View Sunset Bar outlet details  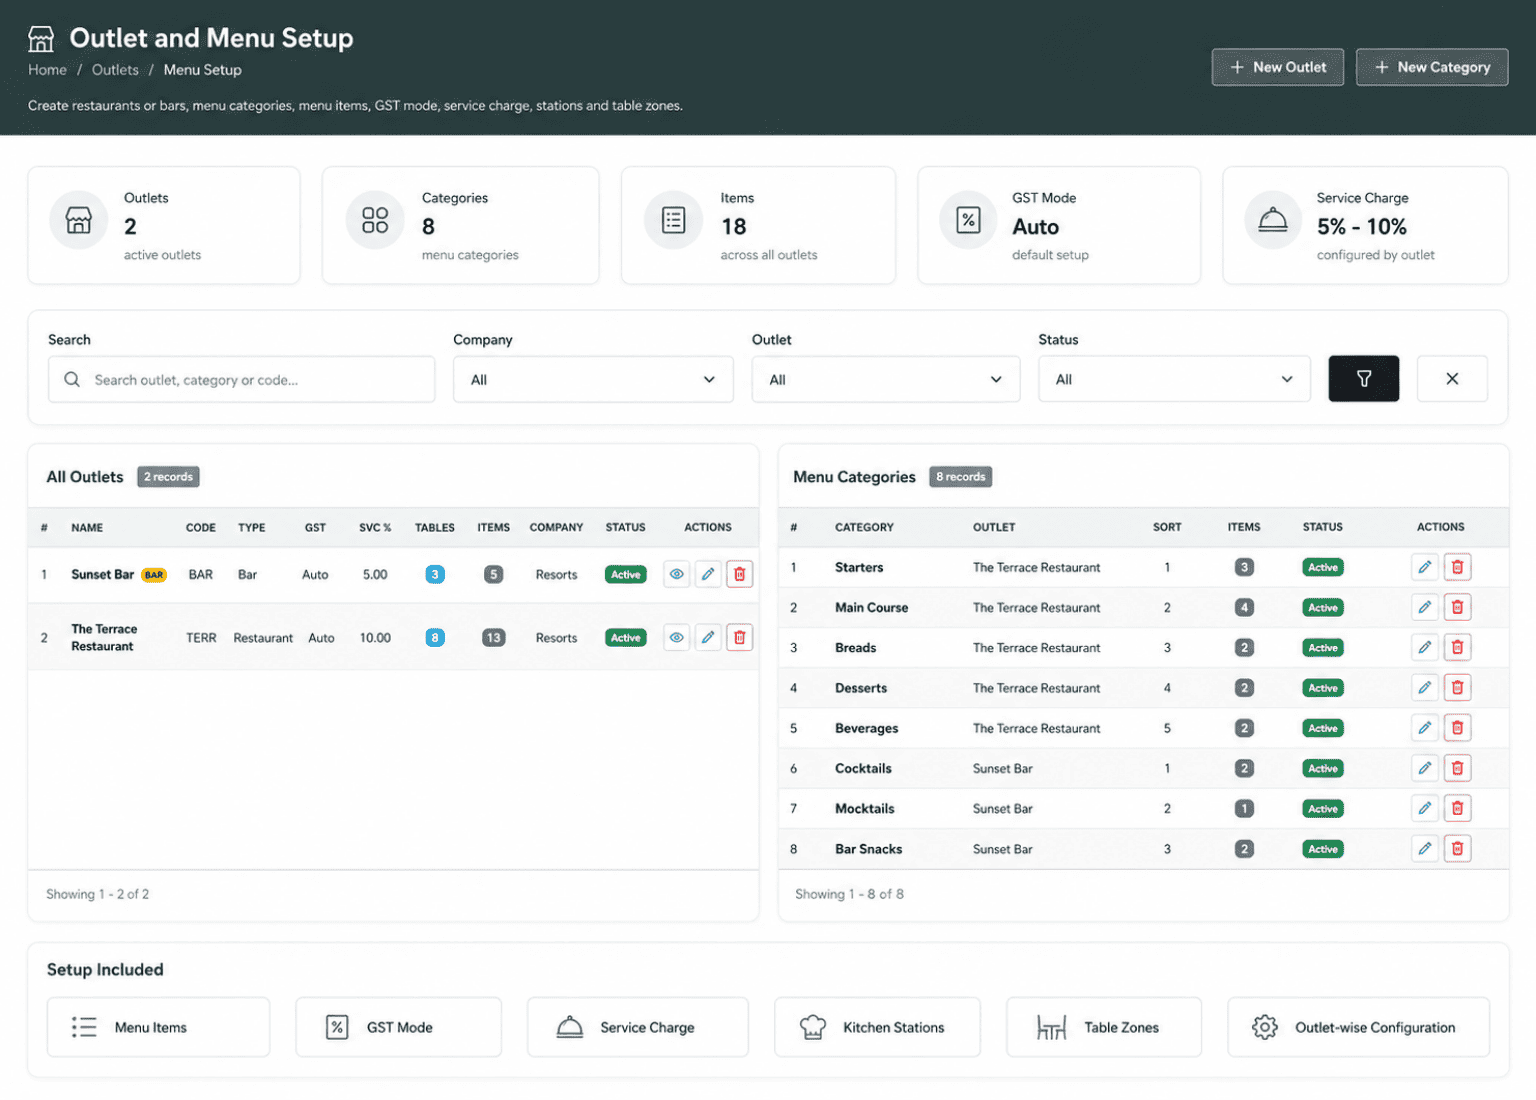(677, 574)
